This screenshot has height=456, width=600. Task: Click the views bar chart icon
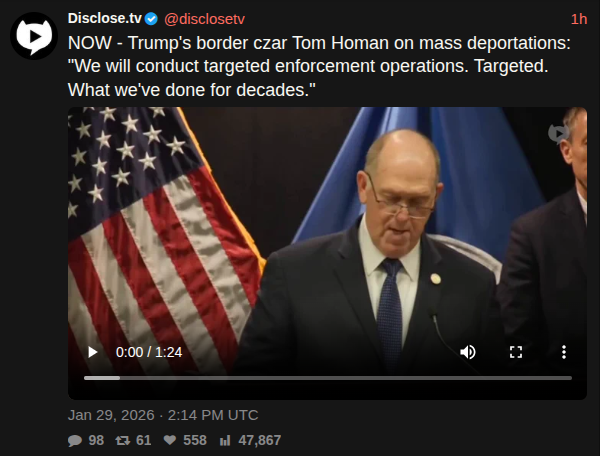(225, 440)
